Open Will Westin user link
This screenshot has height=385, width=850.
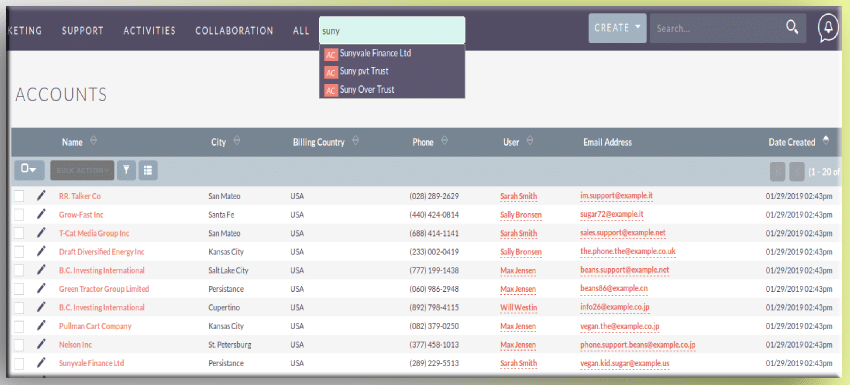pyautogui.click(x=518, y=307)
